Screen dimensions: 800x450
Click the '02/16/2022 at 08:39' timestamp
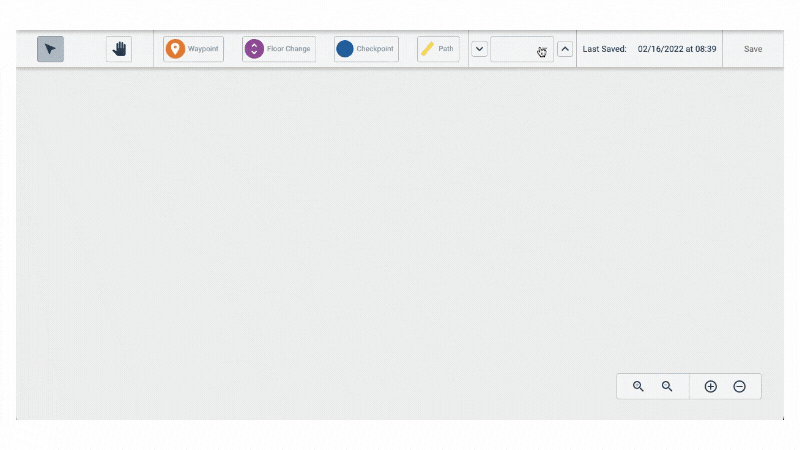pos(677,49)
